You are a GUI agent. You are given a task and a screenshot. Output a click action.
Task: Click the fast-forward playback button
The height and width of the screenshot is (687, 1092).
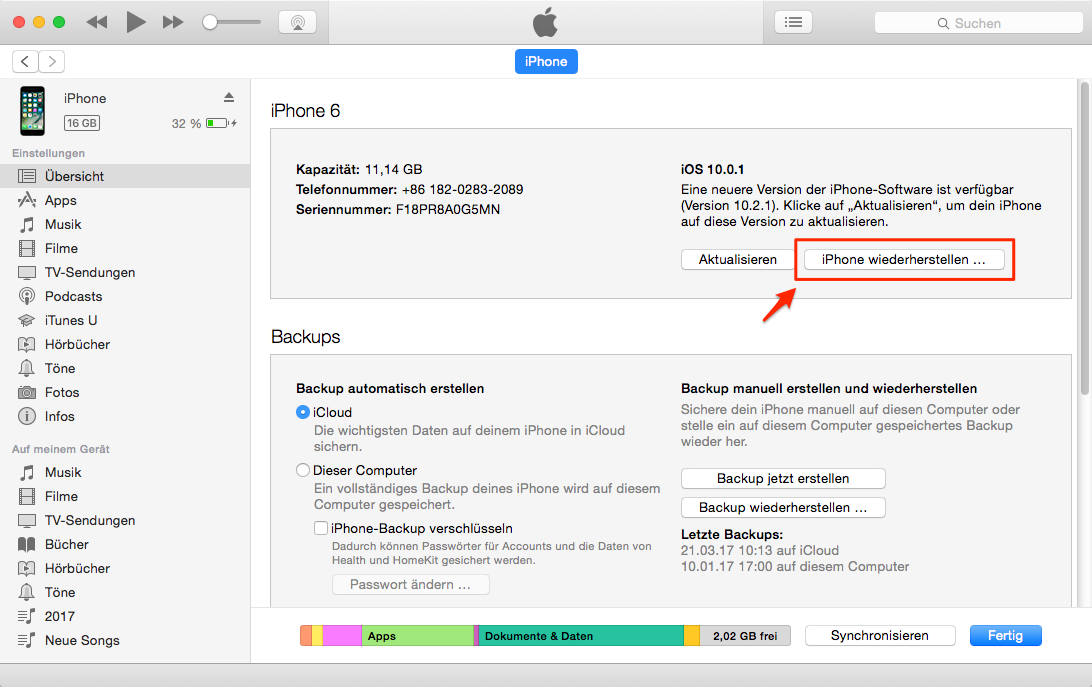pos(173,22)
